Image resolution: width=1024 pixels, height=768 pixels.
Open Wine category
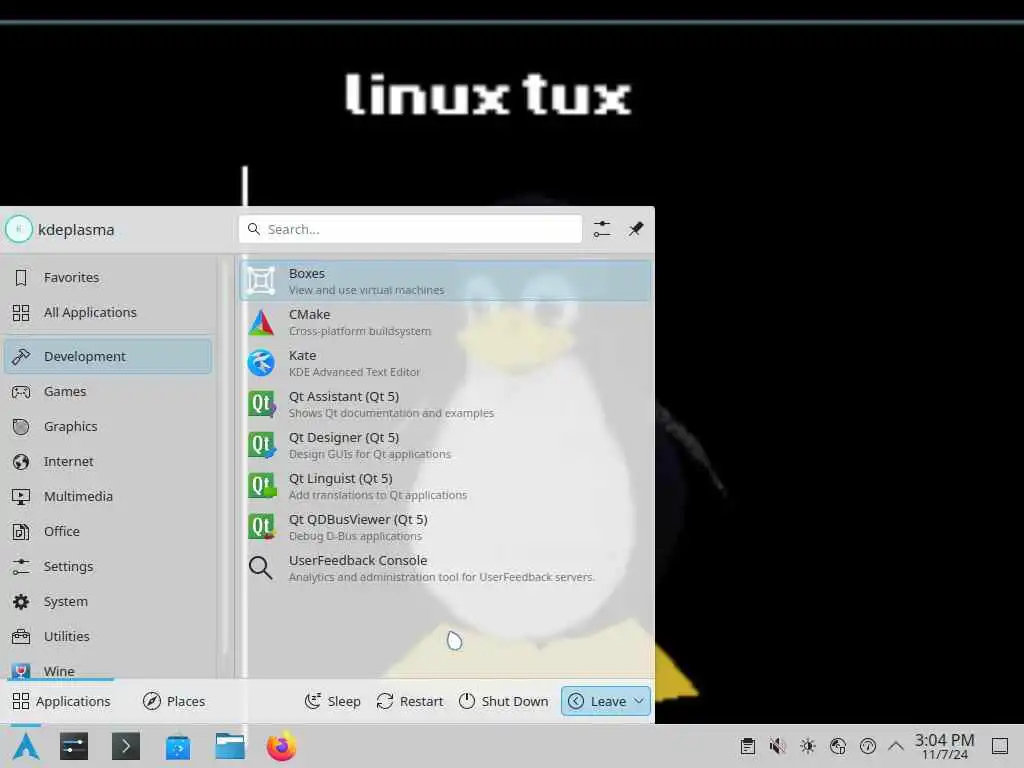(108, 671)
